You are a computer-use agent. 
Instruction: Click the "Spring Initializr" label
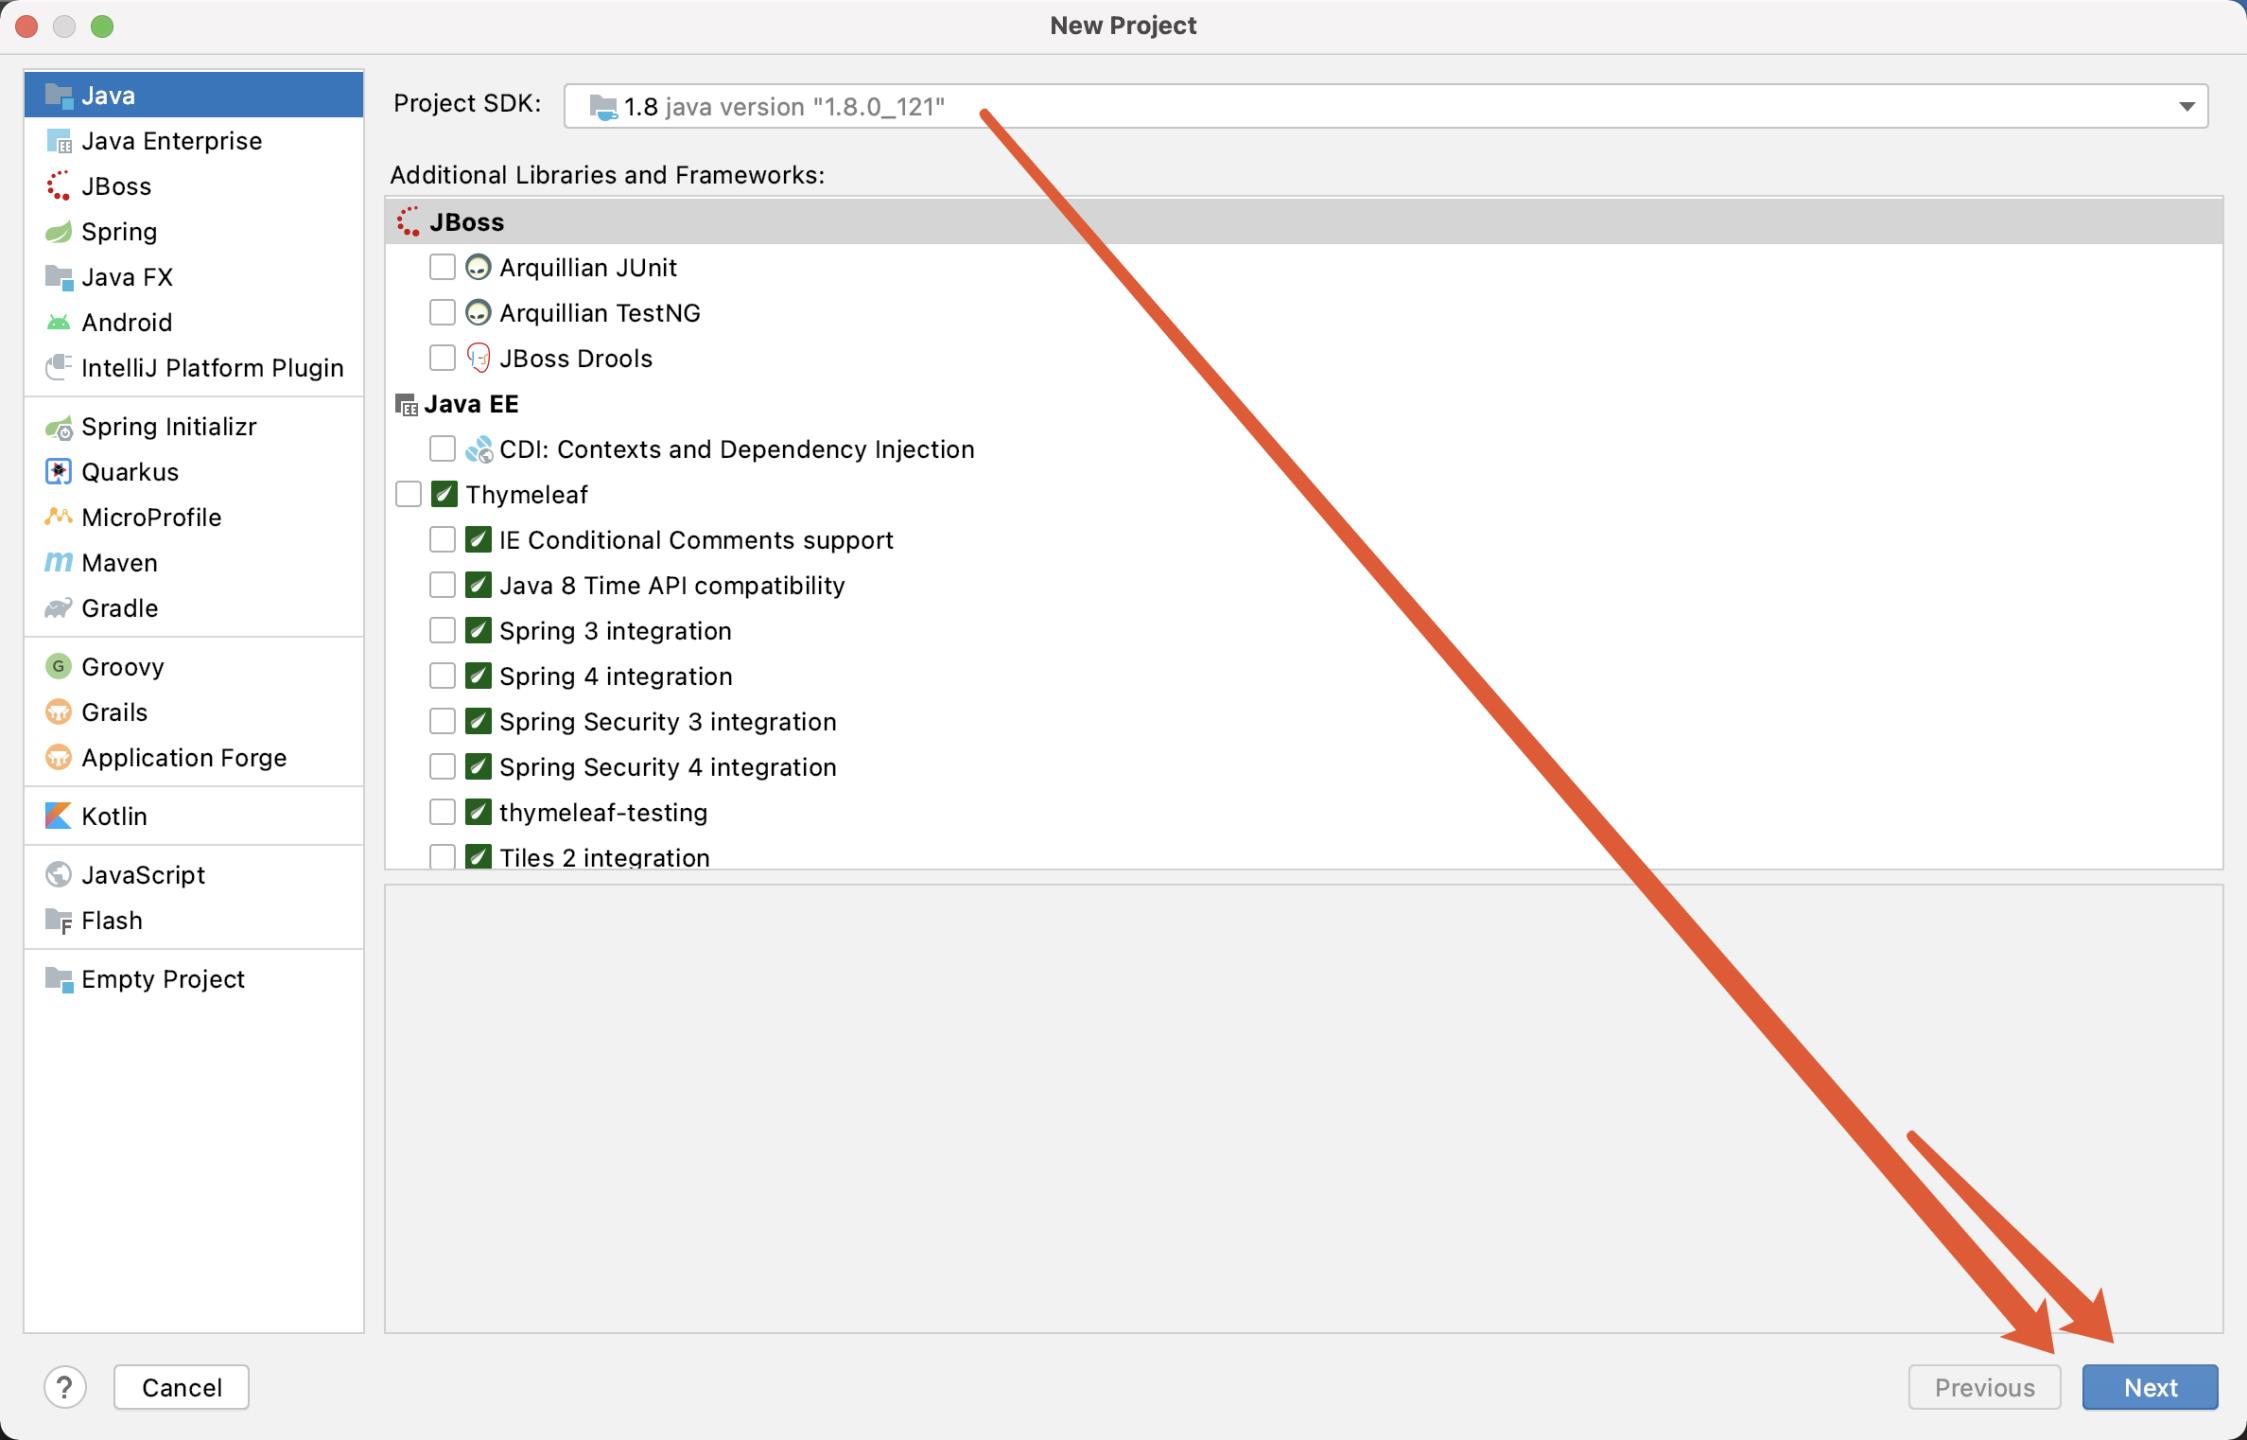(169, 427)
